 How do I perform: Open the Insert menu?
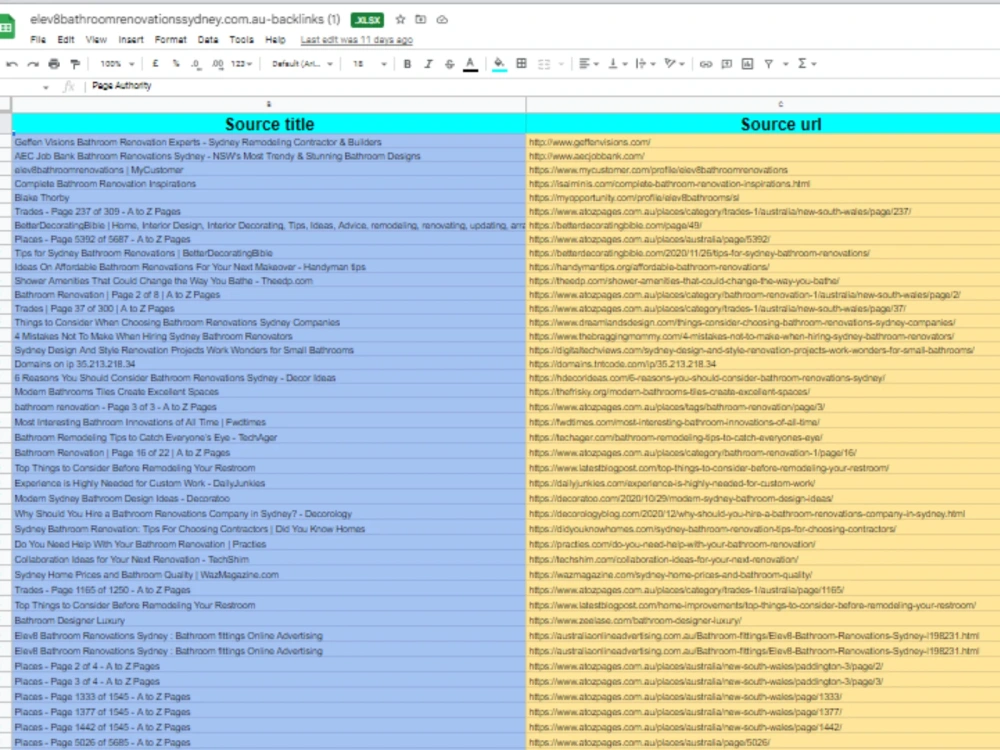131,40
